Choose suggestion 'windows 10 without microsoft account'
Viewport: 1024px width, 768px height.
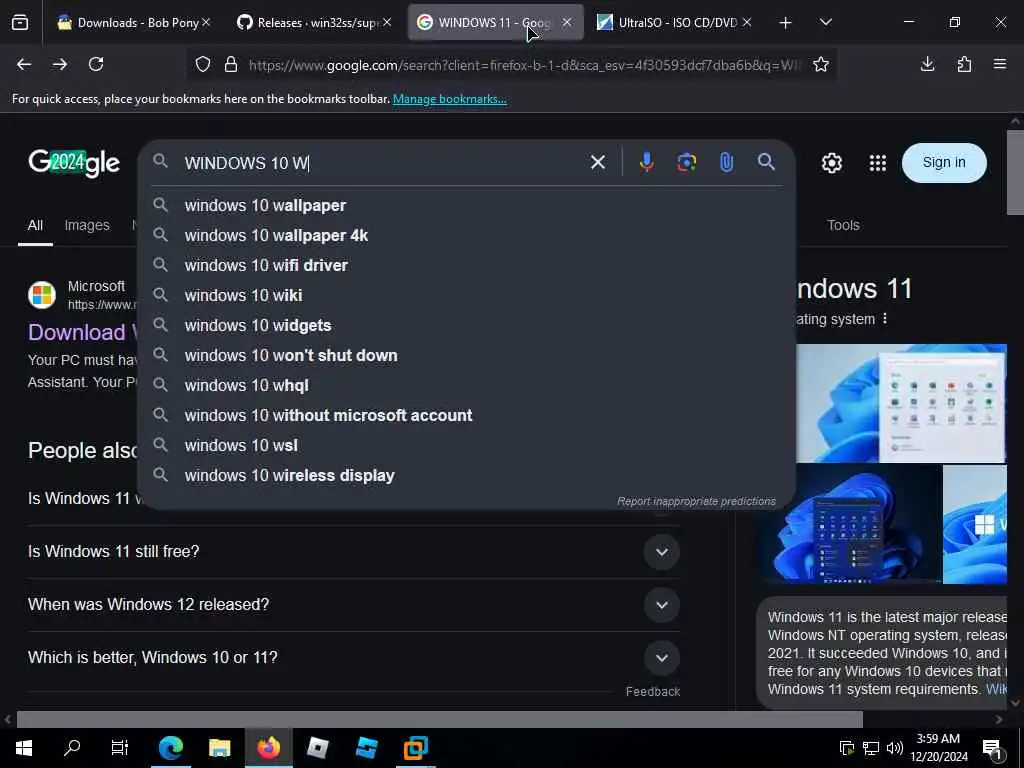coord(467,416)
